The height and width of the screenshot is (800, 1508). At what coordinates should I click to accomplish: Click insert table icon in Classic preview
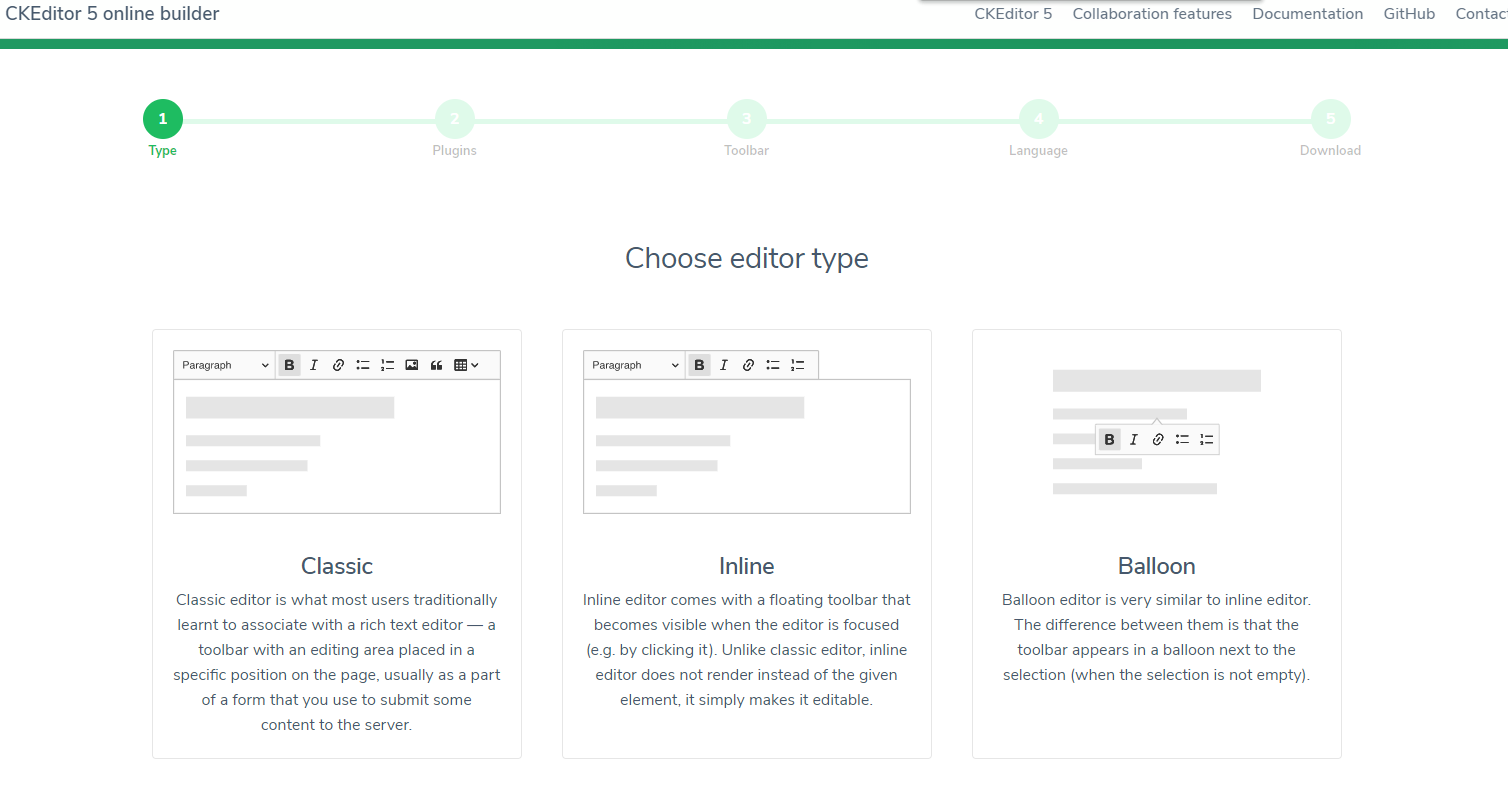(466, 365)
